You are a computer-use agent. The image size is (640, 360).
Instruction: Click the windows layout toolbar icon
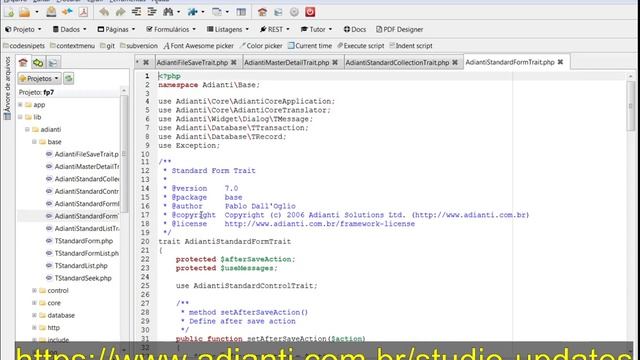coord(217,12)
